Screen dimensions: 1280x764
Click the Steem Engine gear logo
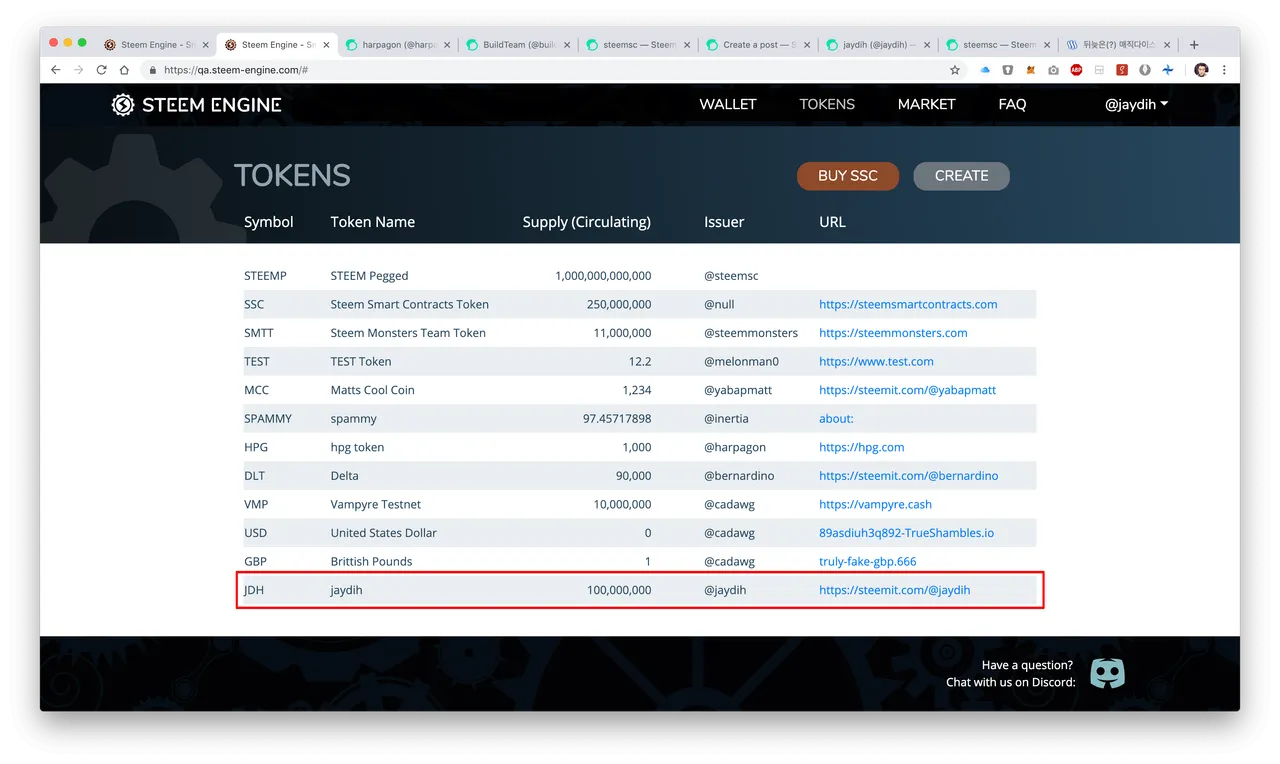coord(123,104)
